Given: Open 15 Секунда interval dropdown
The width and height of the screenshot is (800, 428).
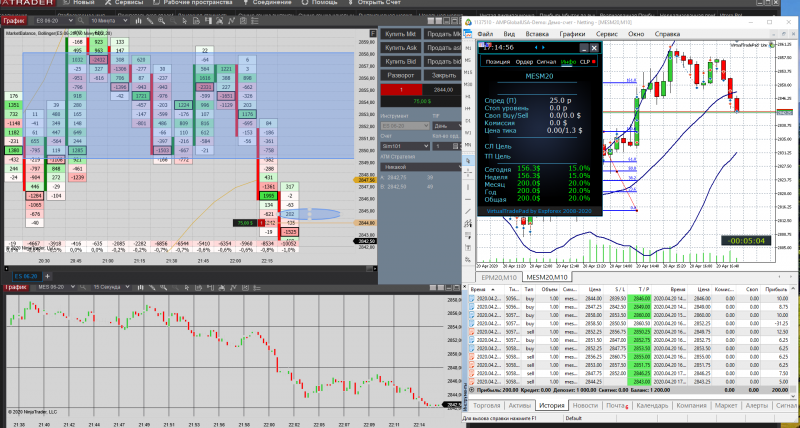Looking at the screenshot, I should click(109, 287).
